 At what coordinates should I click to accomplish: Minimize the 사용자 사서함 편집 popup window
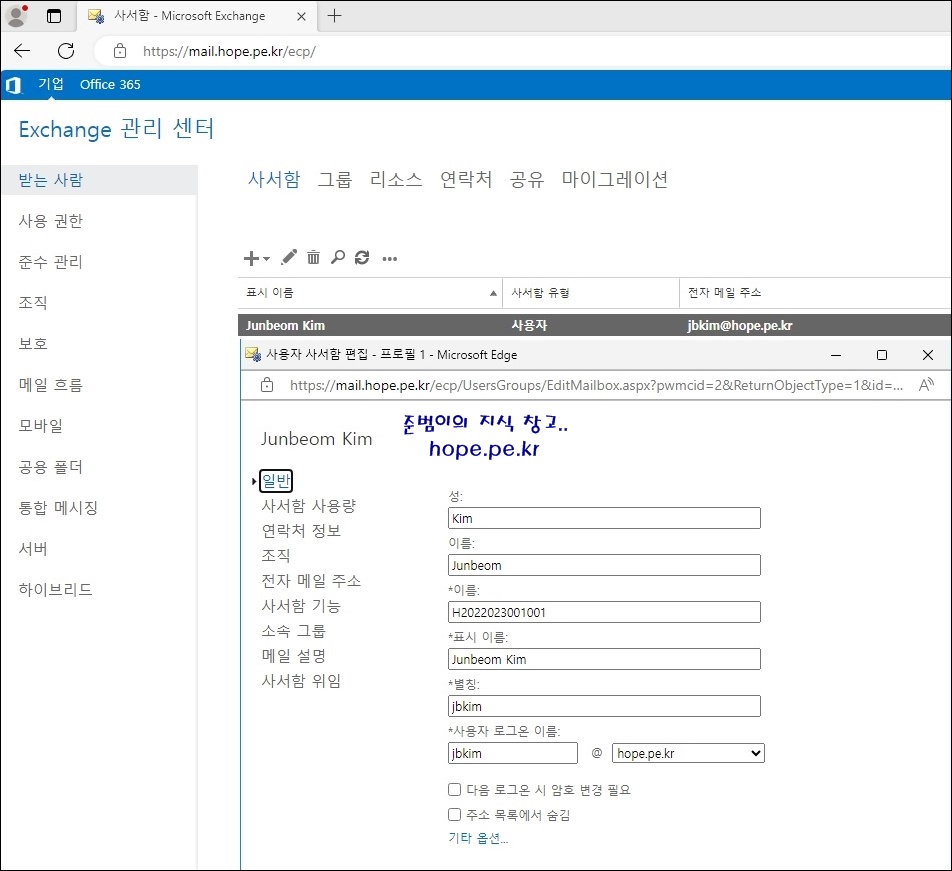coord(836,355)
